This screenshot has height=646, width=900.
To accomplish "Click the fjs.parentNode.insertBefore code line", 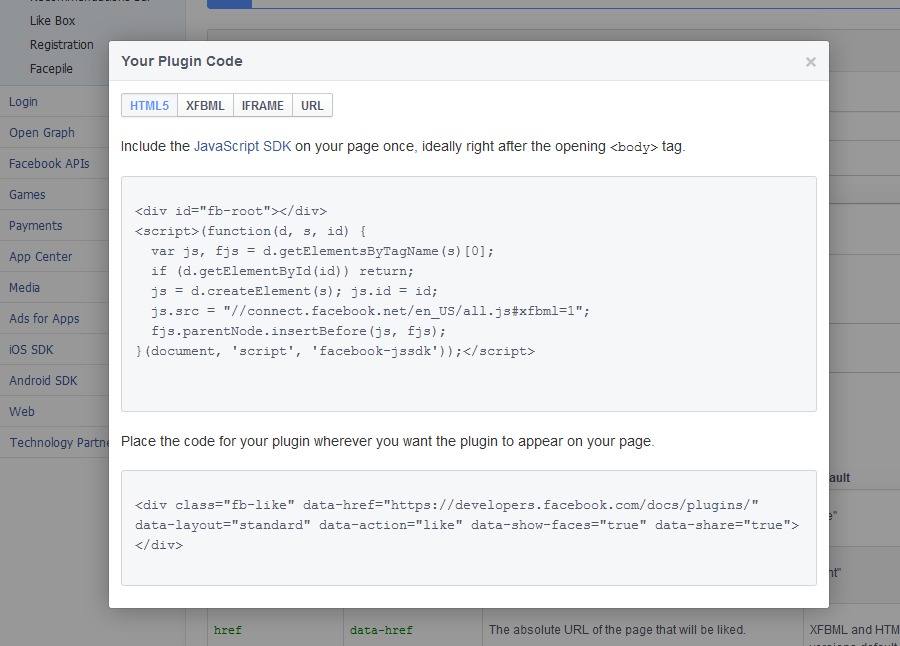I will click(x=298, y=331).
